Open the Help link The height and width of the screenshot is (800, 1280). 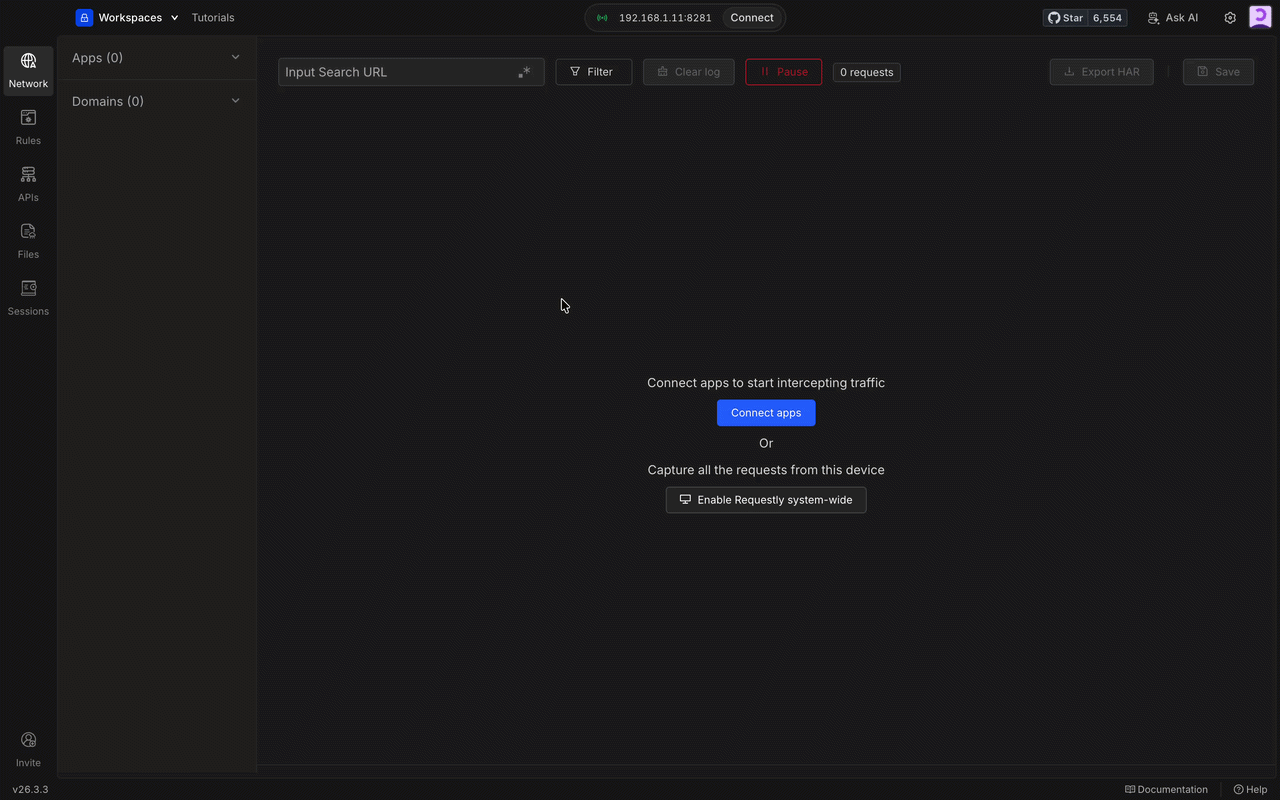[x=1250, y=790]
